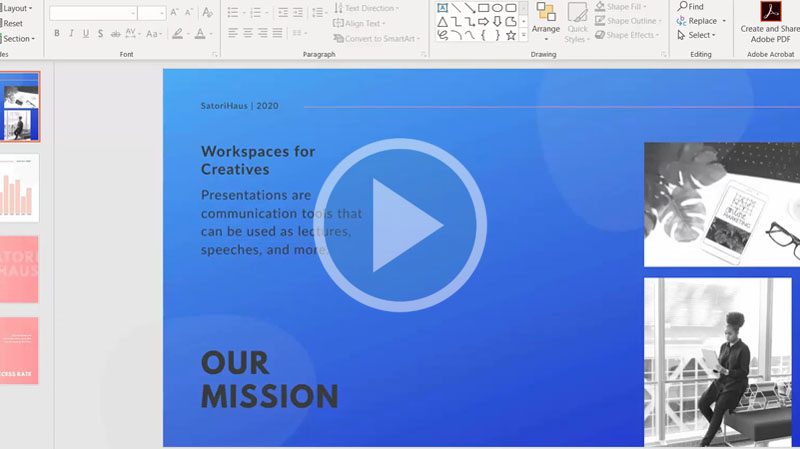This screenshot has width=800, height=449.
Task: Click the Increase Indent icon
Action: click(x=298, y=13)
